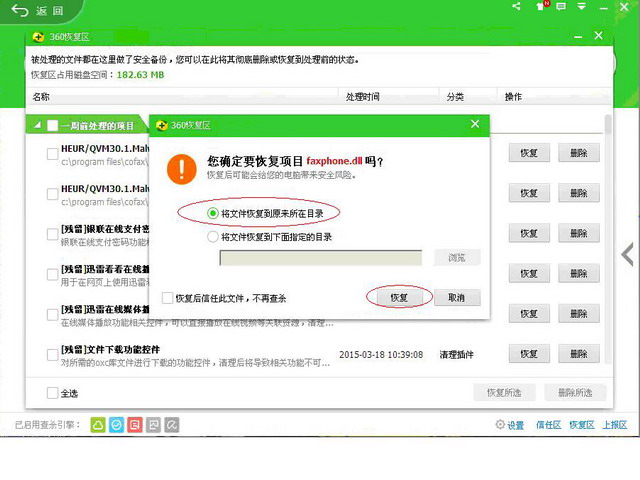
Task: Click the 360 logo in the confirm dialog title
Action: pos(162,125)
